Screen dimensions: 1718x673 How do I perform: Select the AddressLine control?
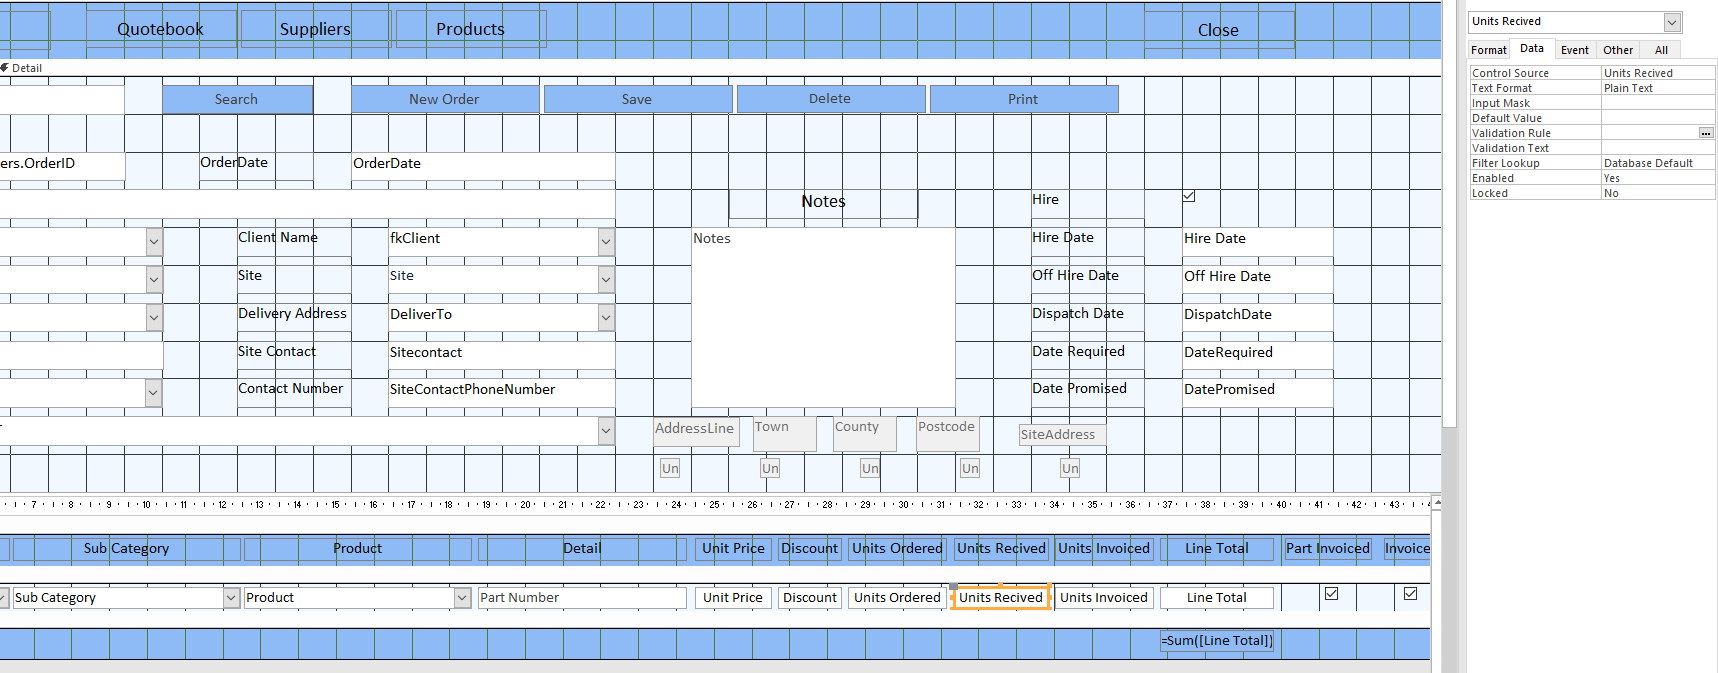click(695, 432)
